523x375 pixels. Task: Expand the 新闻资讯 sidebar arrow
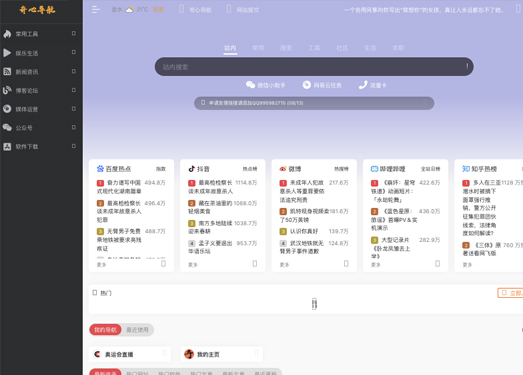(x=74, y=71)
